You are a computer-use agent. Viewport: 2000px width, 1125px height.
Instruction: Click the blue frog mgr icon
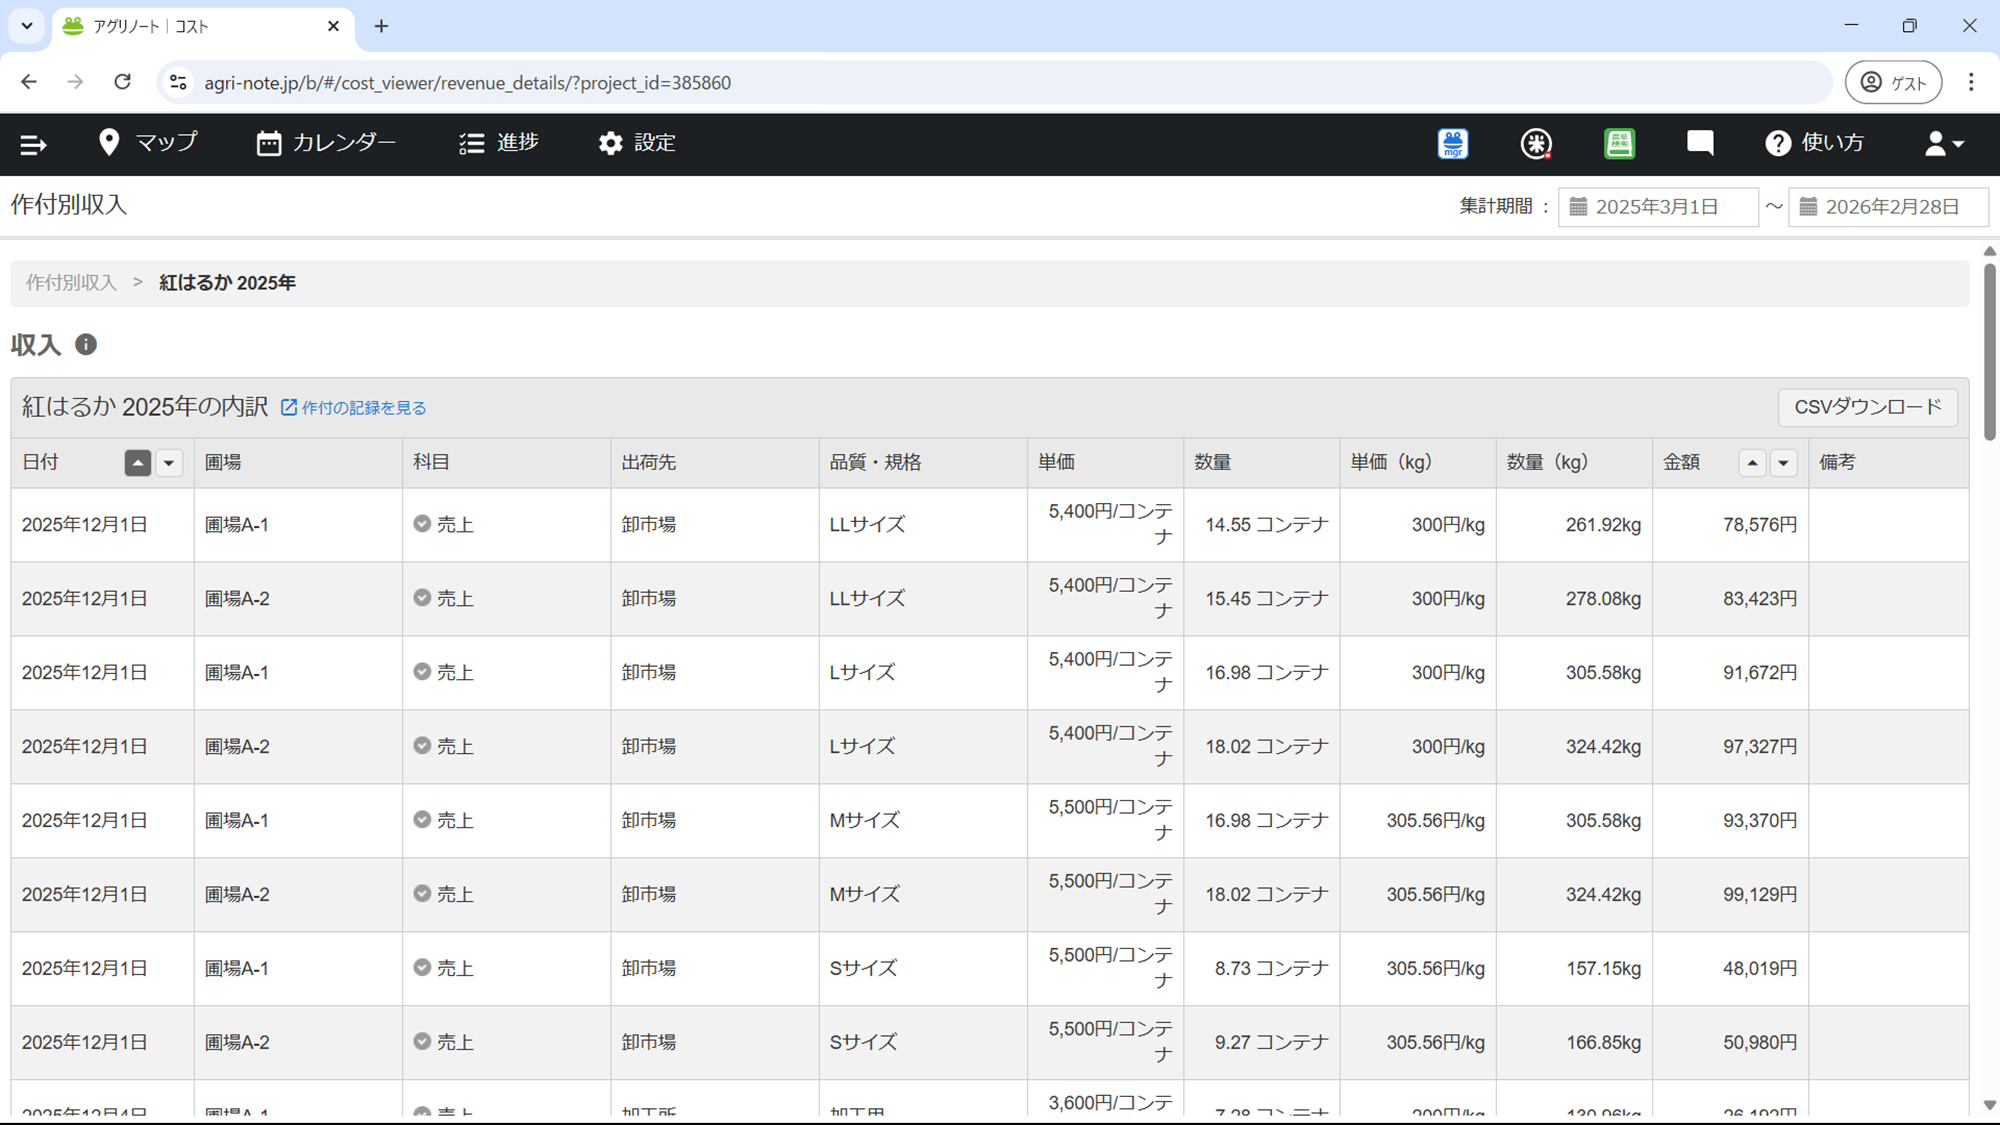(x=1453, y=144)
